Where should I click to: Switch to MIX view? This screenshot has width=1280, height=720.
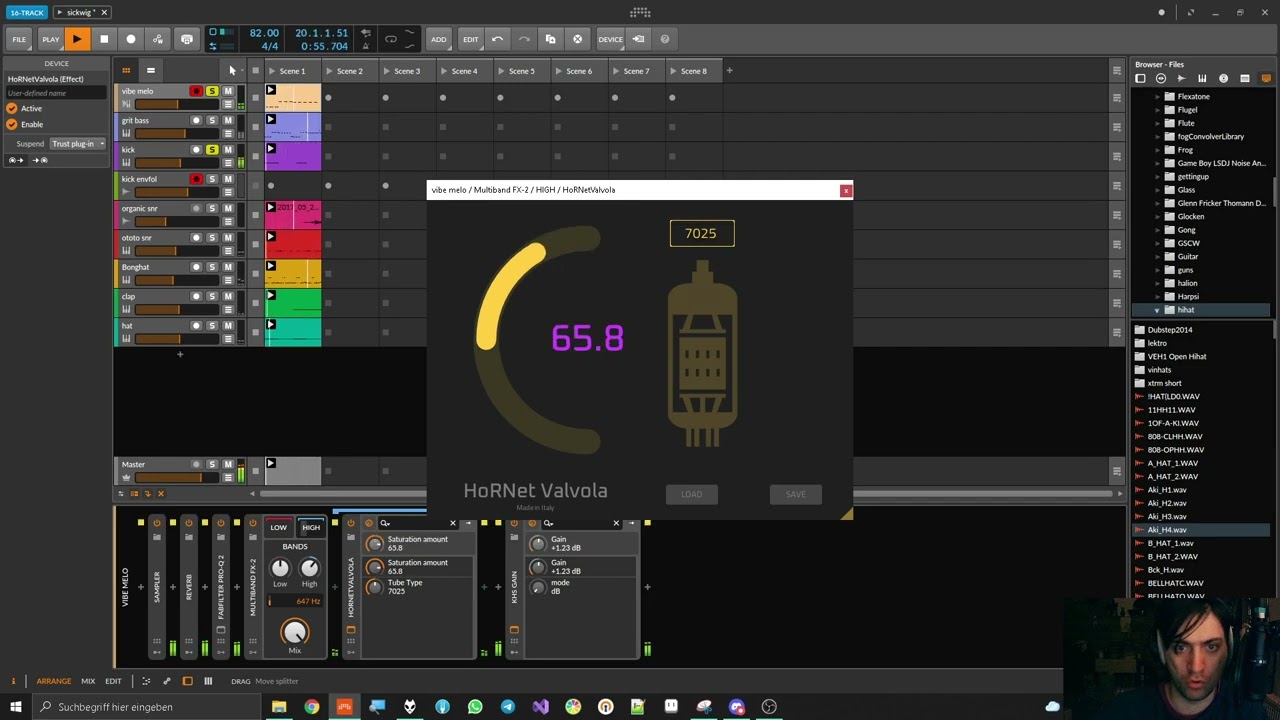click(x=88, y=681)
